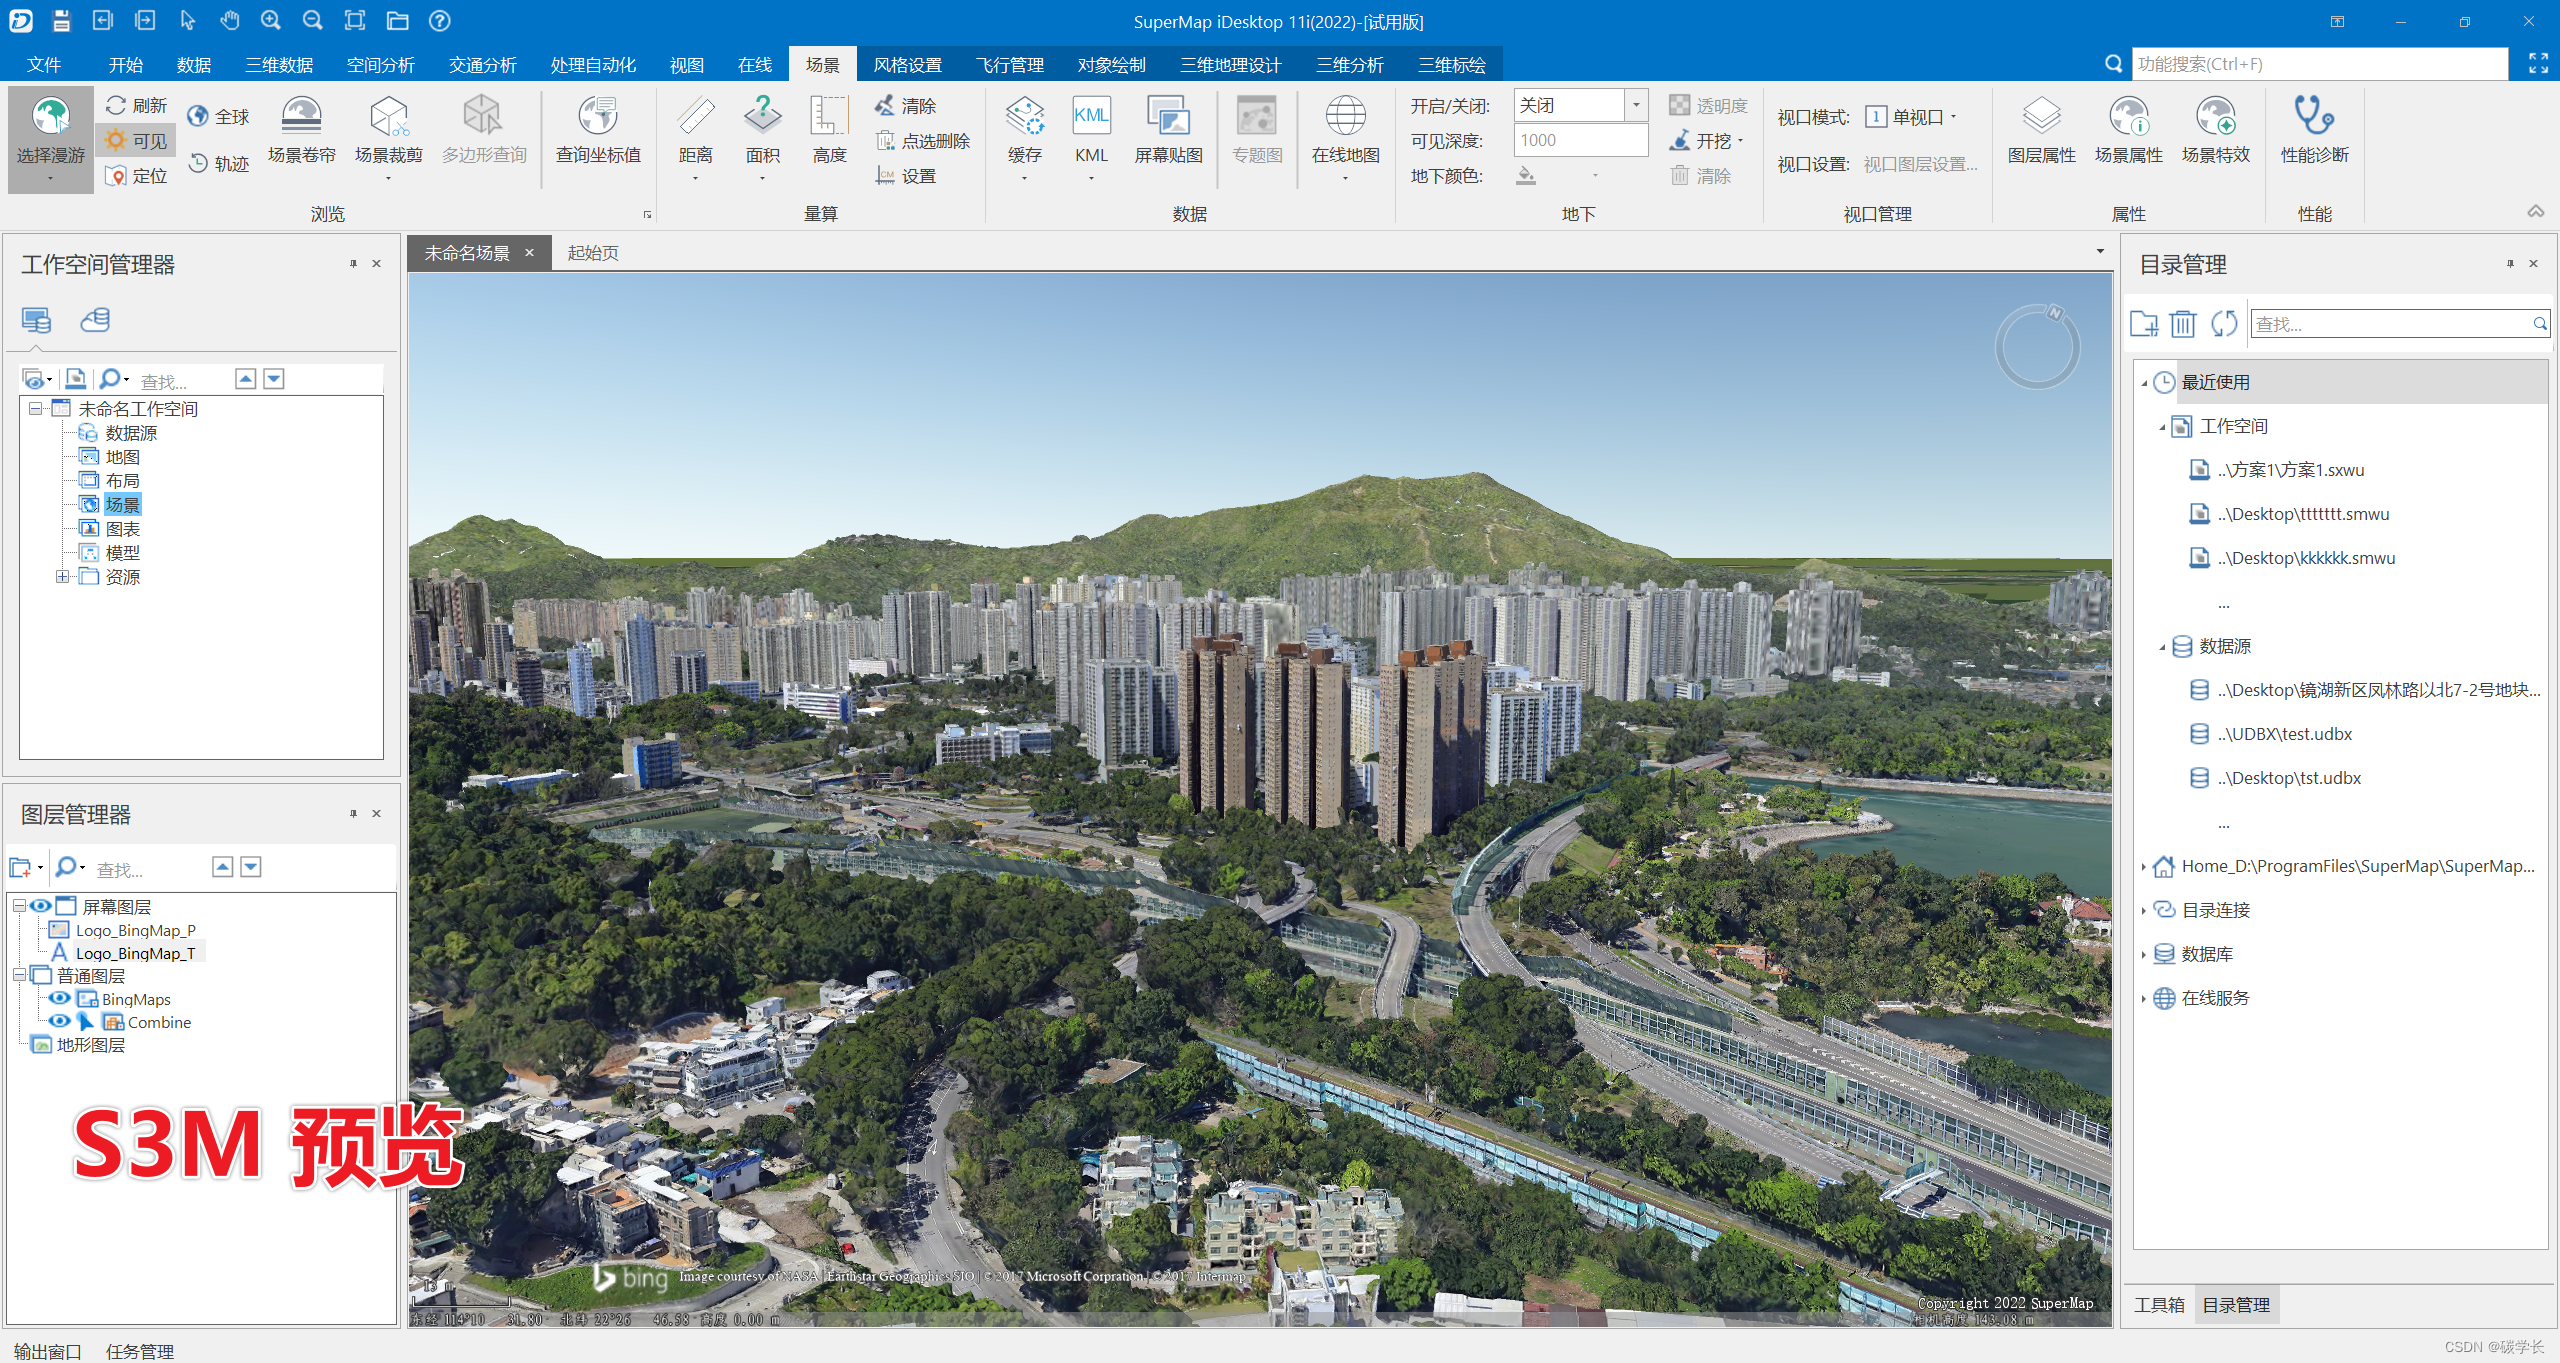Select the 地形图层 layer node

(x=90, y=1044)
